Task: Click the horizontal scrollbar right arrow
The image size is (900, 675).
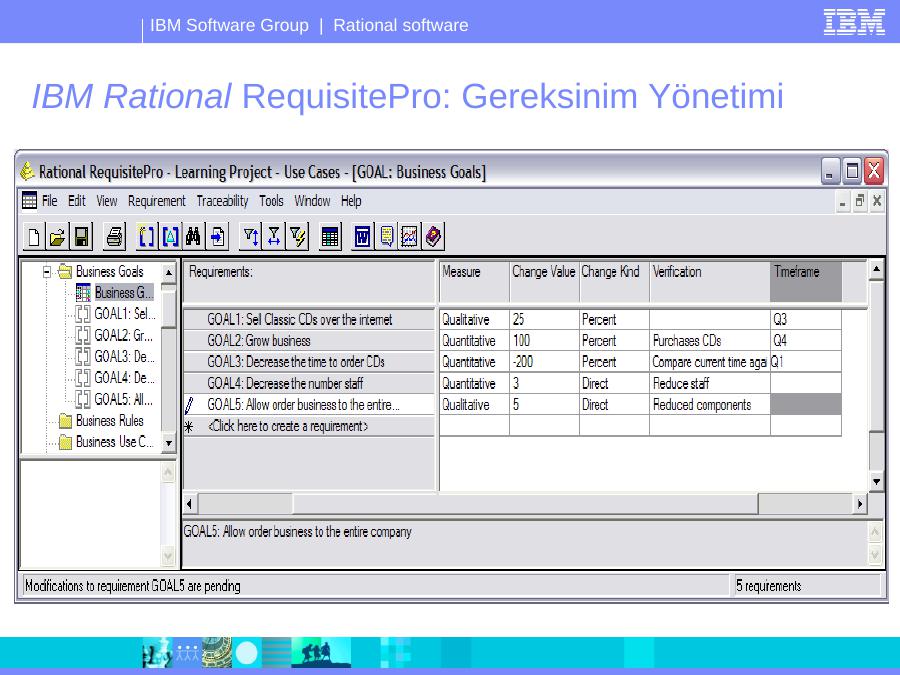Action: tap(860, 504)
